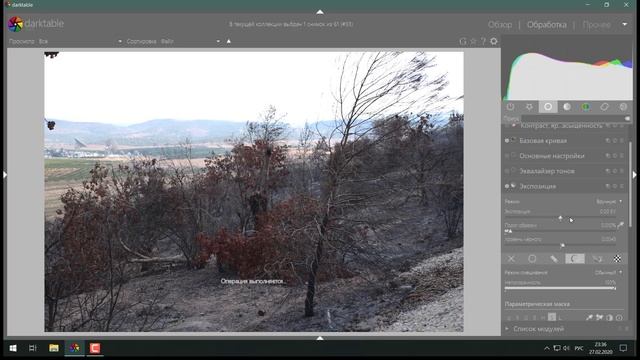Reverse sort order triangle button
The height and width of the screenshot is (360, 640).
(229, 41)
